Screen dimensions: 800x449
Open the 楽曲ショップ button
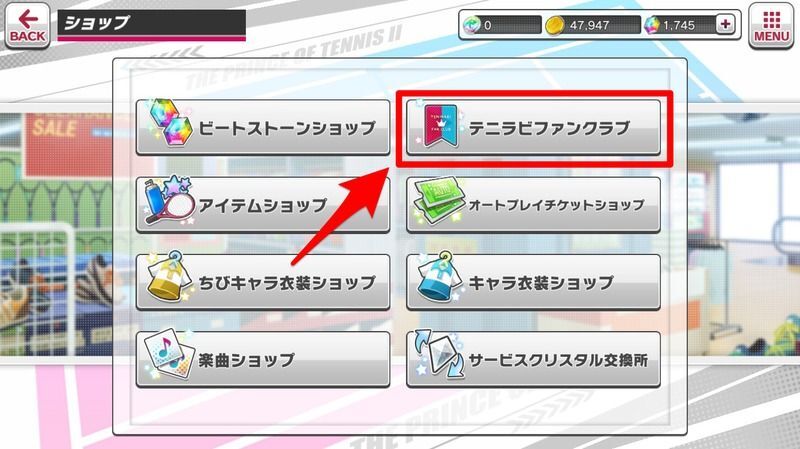[263, 360]
